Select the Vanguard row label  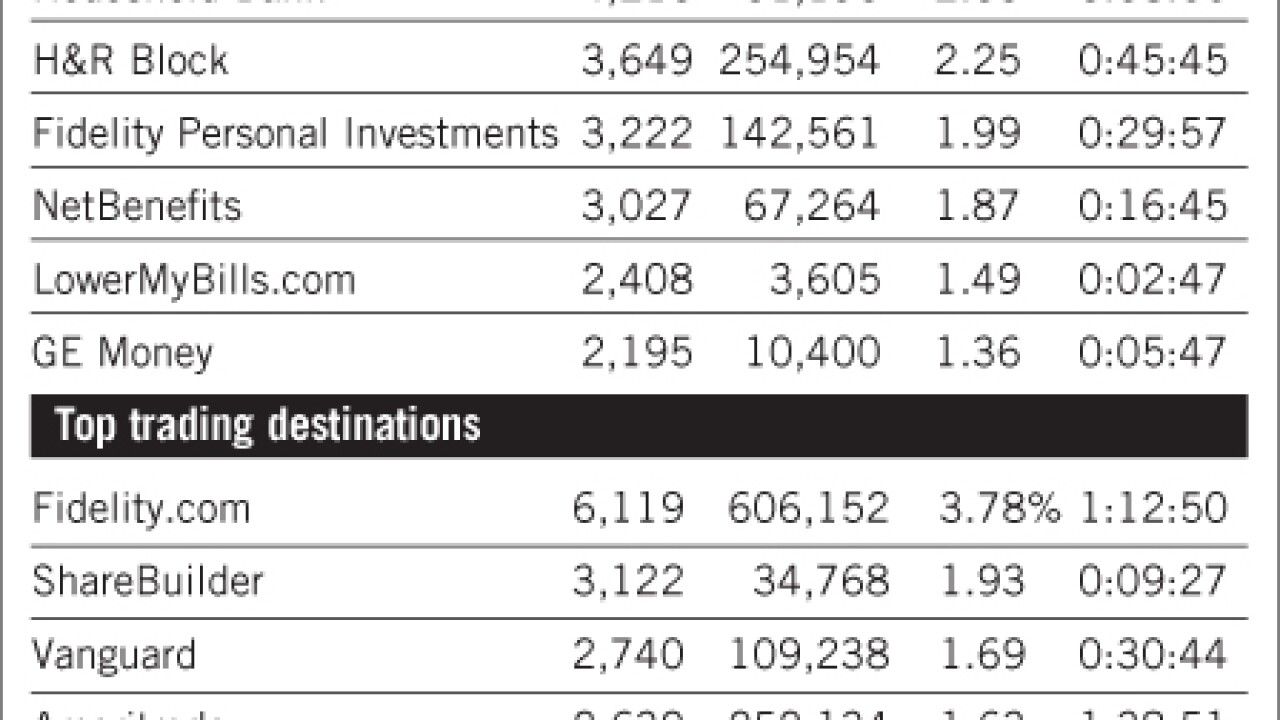pyautogui.click(x=114, y=655)
